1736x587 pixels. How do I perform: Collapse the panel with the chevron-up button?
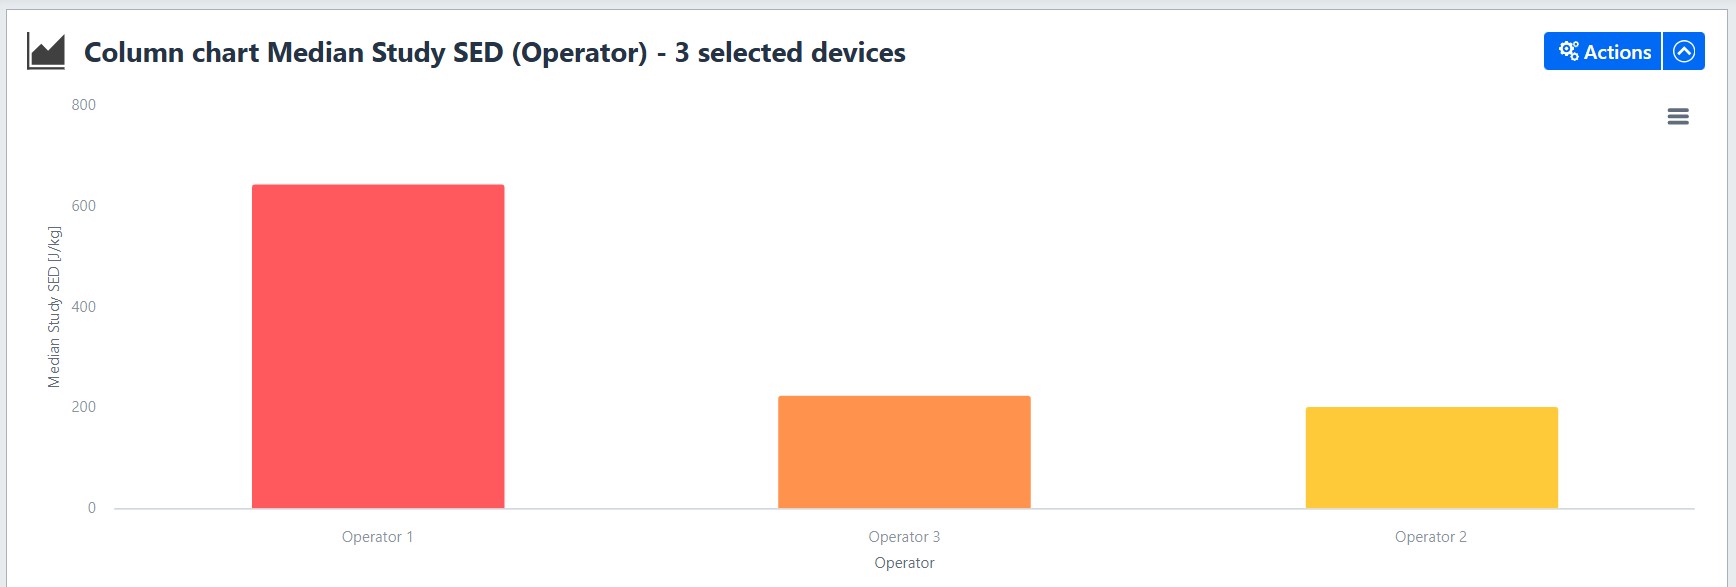pos(1684,52)
